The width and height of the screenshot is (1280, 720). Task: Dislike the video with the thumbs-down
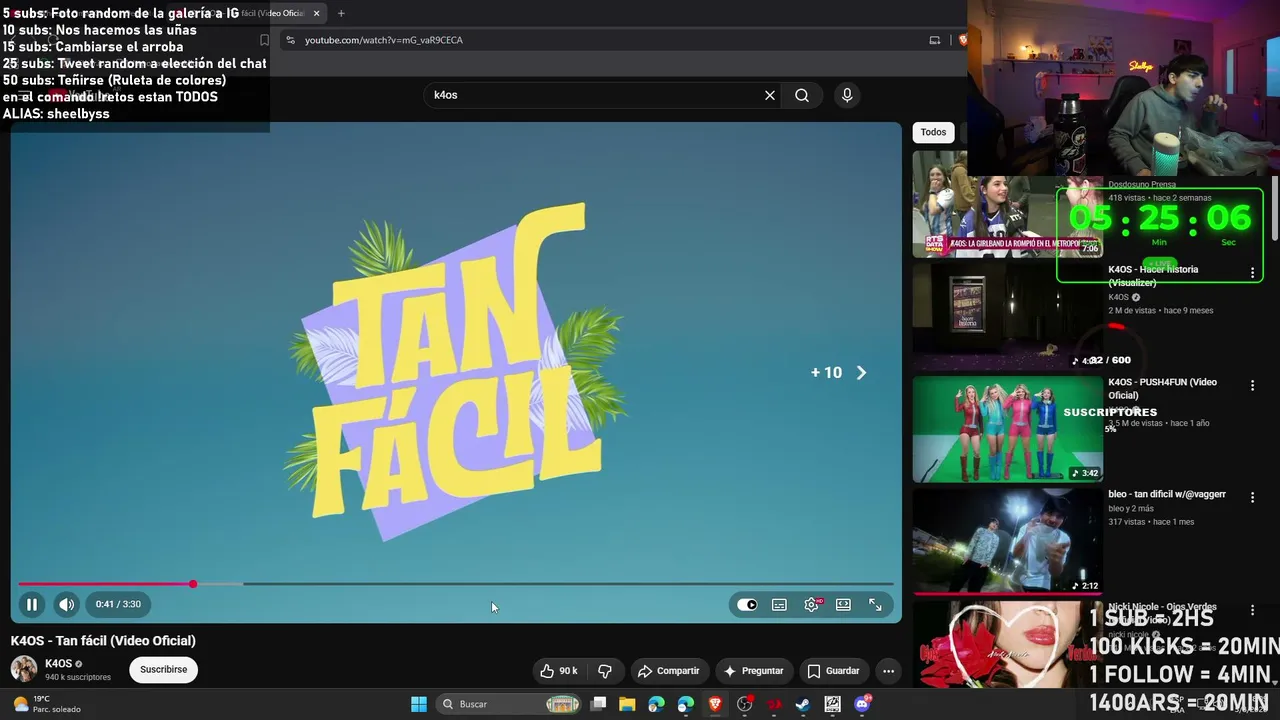(x=605, y=671)
